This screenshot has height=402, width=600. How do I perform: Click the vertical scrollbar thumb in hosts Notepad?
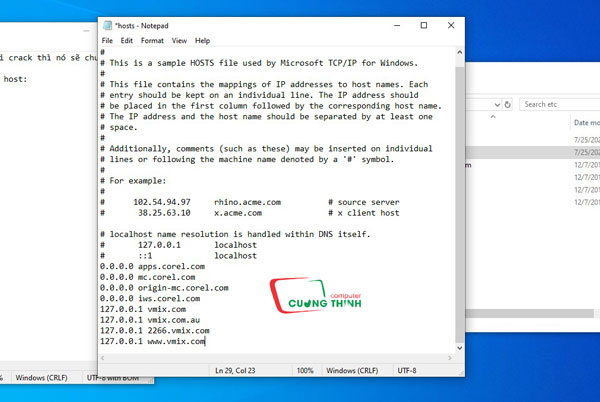pyautogui.click(x=460, y=204)
